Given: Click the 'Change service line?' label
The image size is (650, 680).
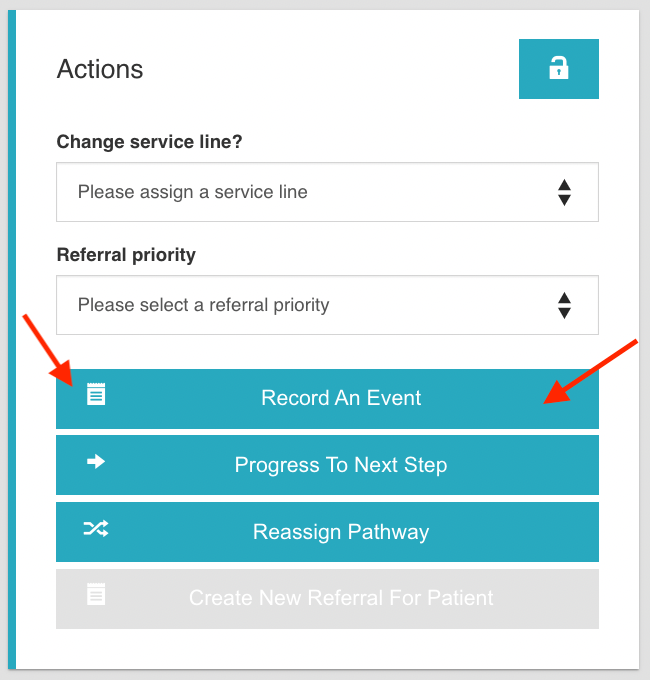Looking at the screenshot, I should (150, 142).
